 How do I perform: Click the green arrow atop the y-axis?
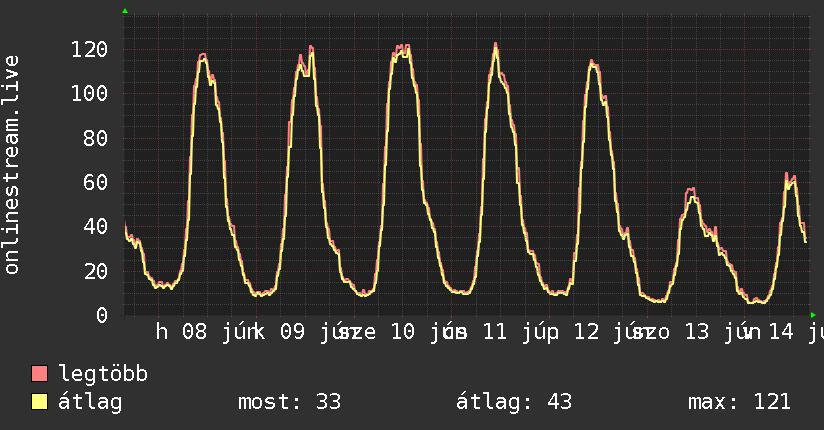(x=125, y=11)
